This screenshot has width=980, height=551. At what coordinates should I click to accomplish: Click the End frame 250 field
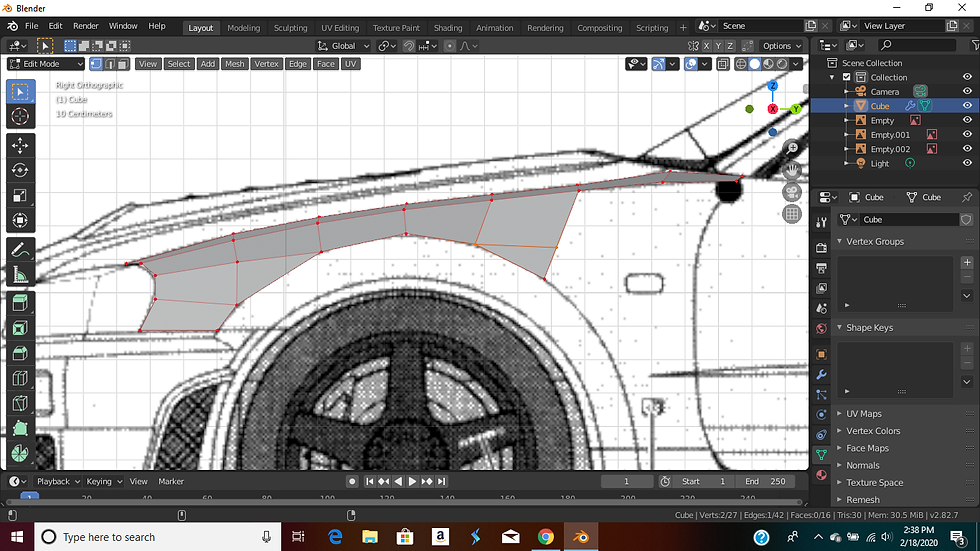[765, 481]
